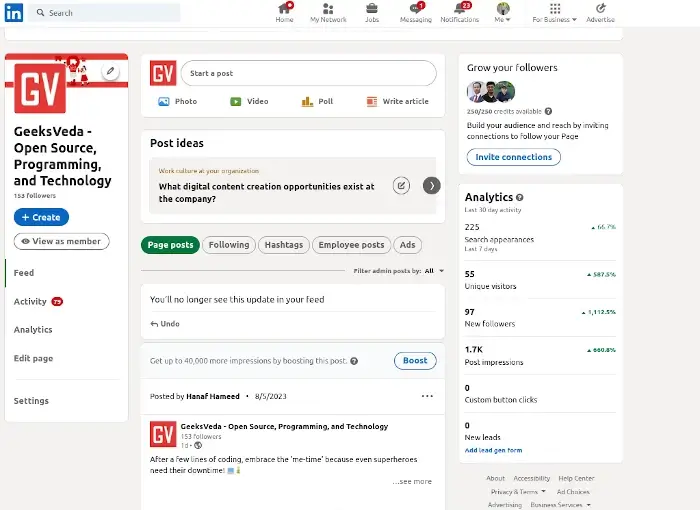The height and width of the screenshot is (510, 700).
Task: Click Invite connections button
Action: tap(513, 157)
